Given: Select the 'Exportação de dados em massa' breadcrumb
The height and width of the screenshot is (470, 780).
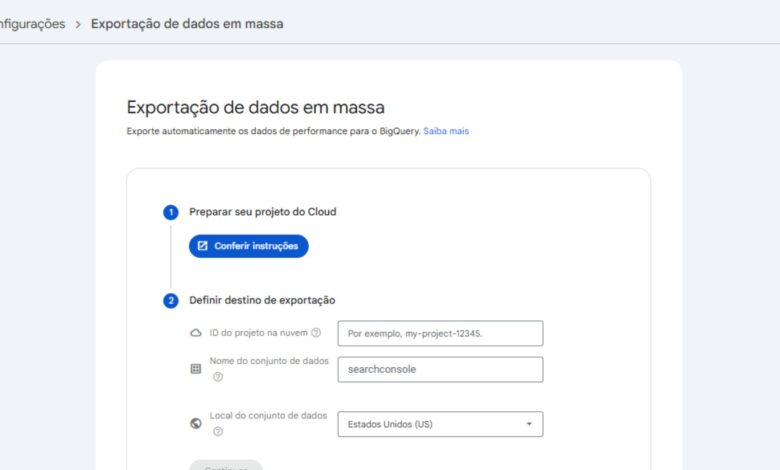Looking at the screenshot, I should click(187, 23).
